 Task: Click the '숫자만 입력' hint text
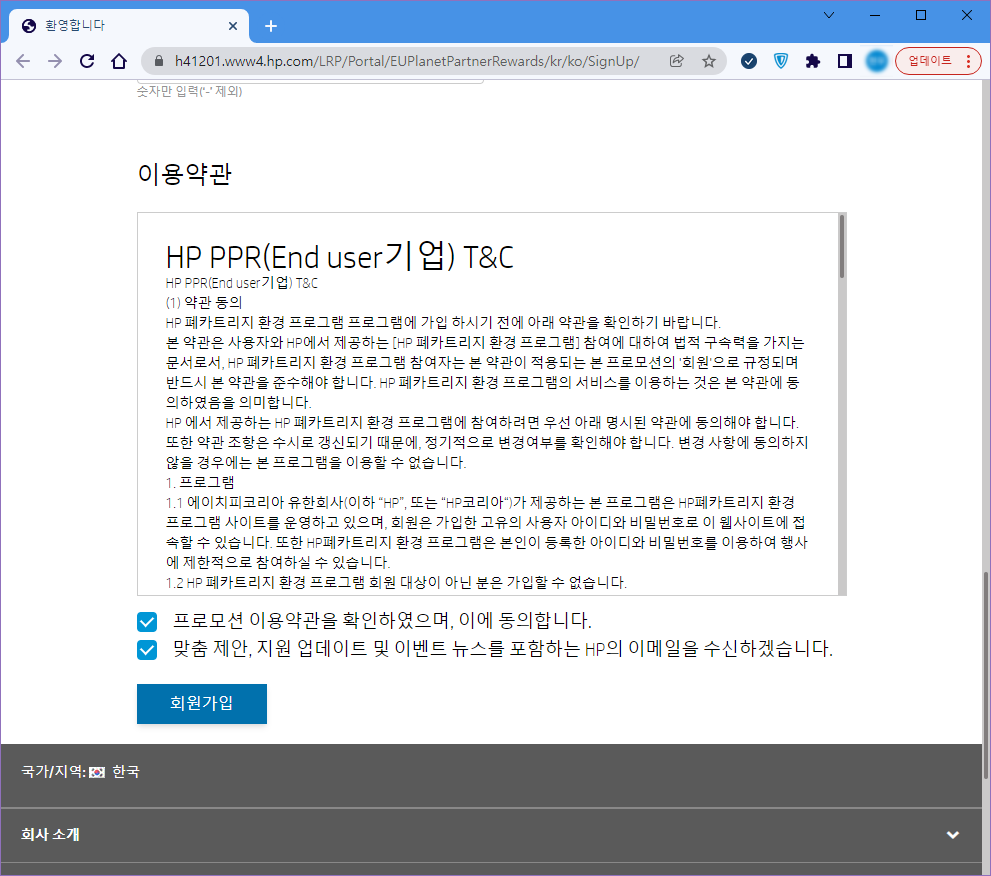click(190, 91)
